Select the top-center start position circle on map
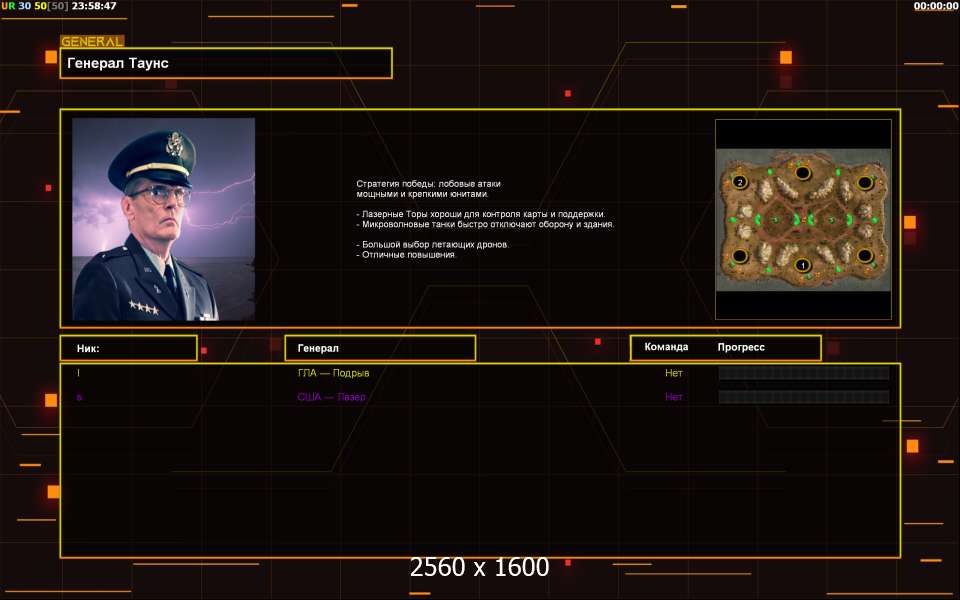Image resolution: width=960 pixels, height=600 pixels. (x=802, y=173)
